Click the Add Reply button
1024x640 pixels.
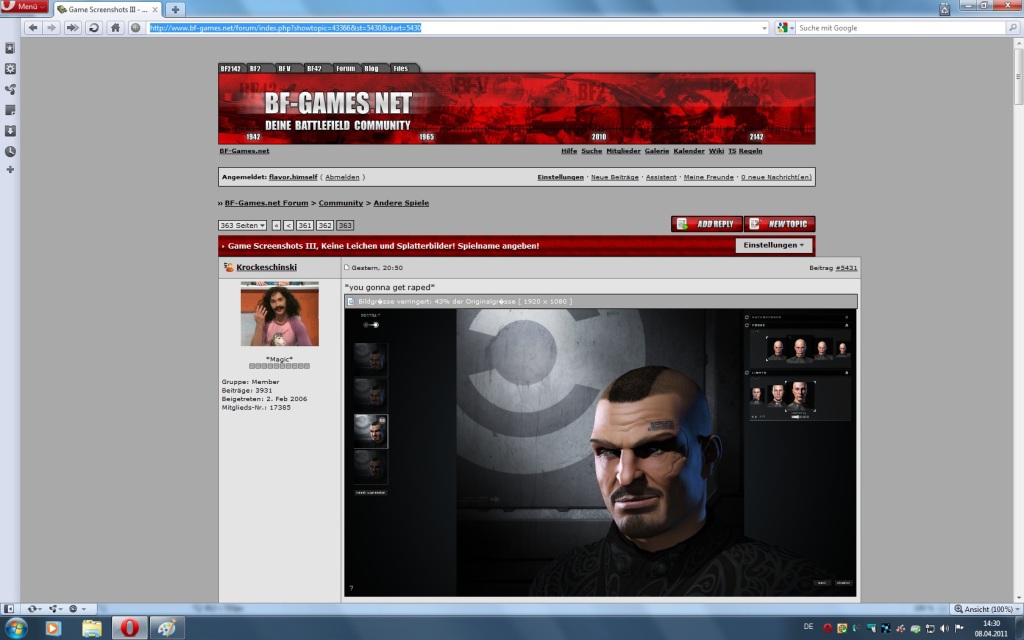coord(707,224)
